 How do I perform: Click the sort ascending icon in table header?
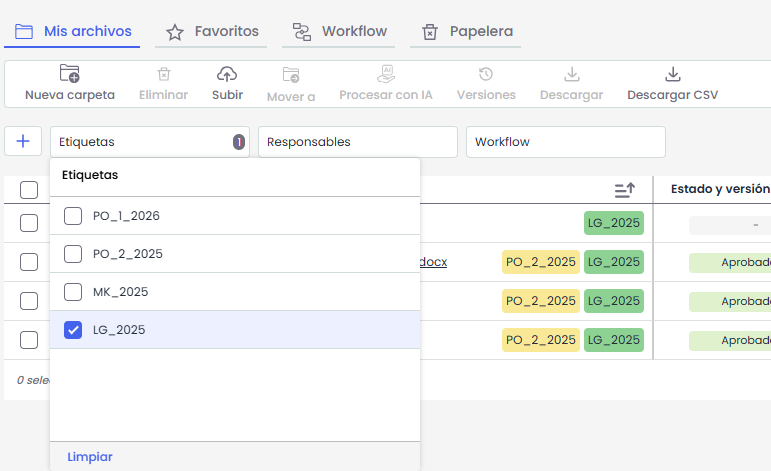coord(625,189)
